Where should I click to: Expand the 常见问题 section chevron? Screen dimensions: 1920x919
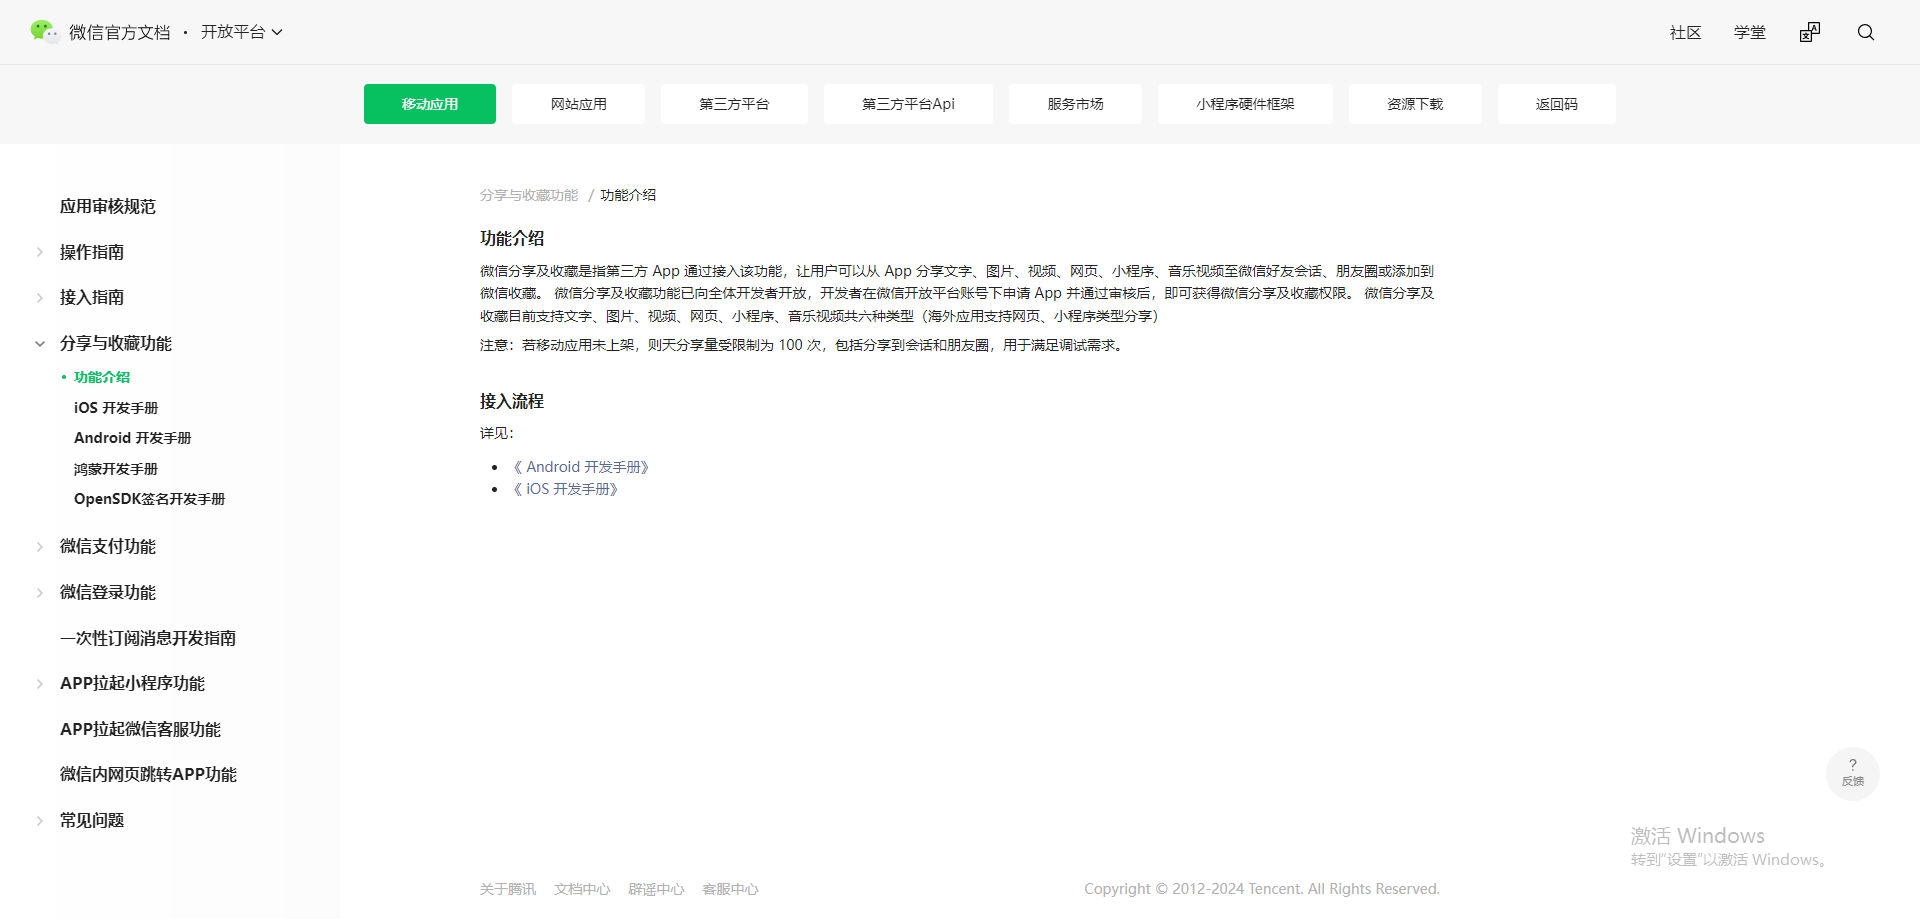[x=40, y=820]
